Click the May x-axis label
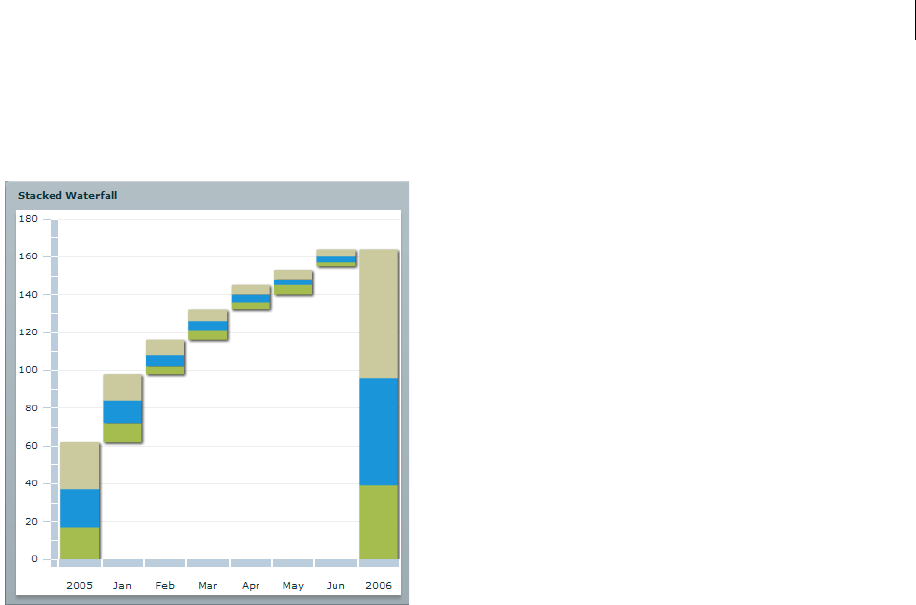Image resolution: width=916 pixels, height=605 pixels. (x=293, y=586)
